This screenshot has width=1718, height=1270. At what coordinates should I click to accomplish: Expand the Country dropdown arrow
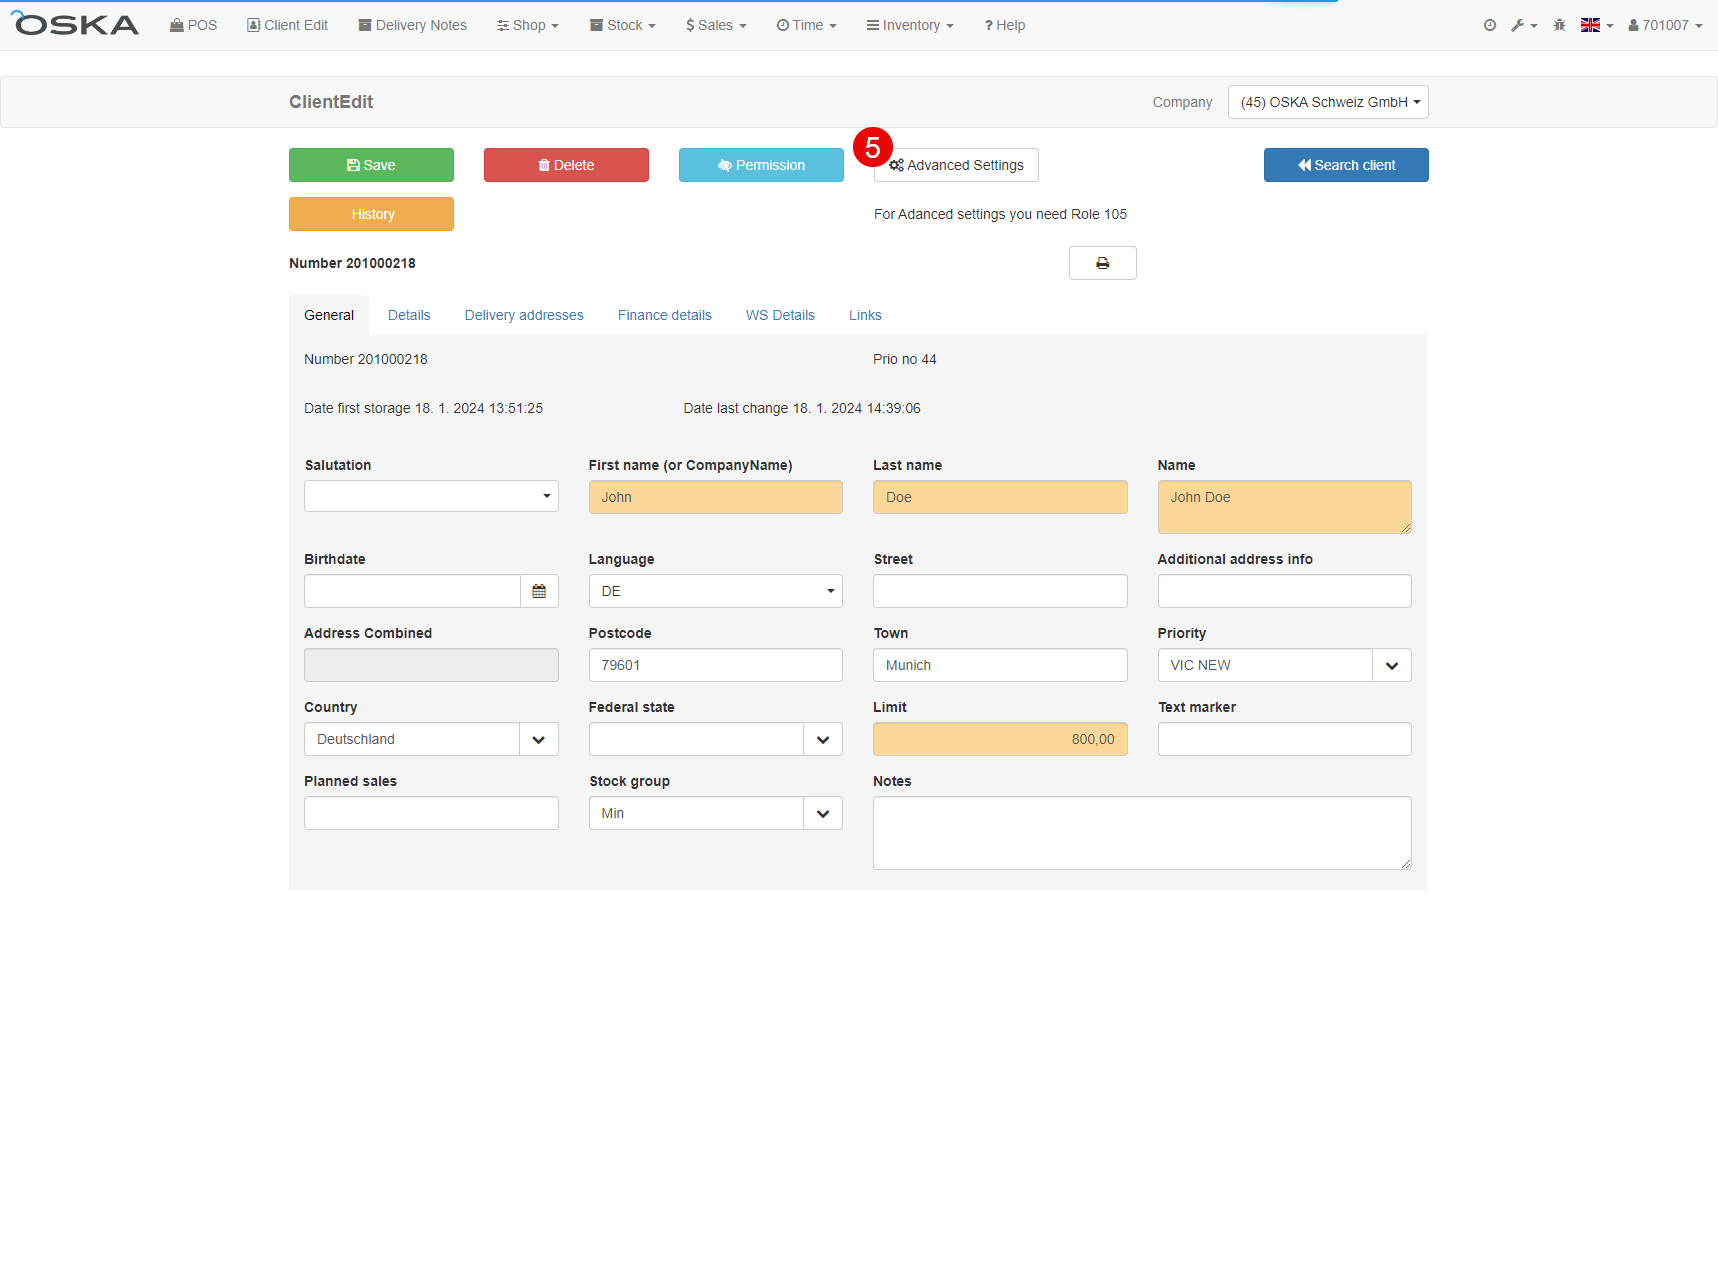point(539,739)
